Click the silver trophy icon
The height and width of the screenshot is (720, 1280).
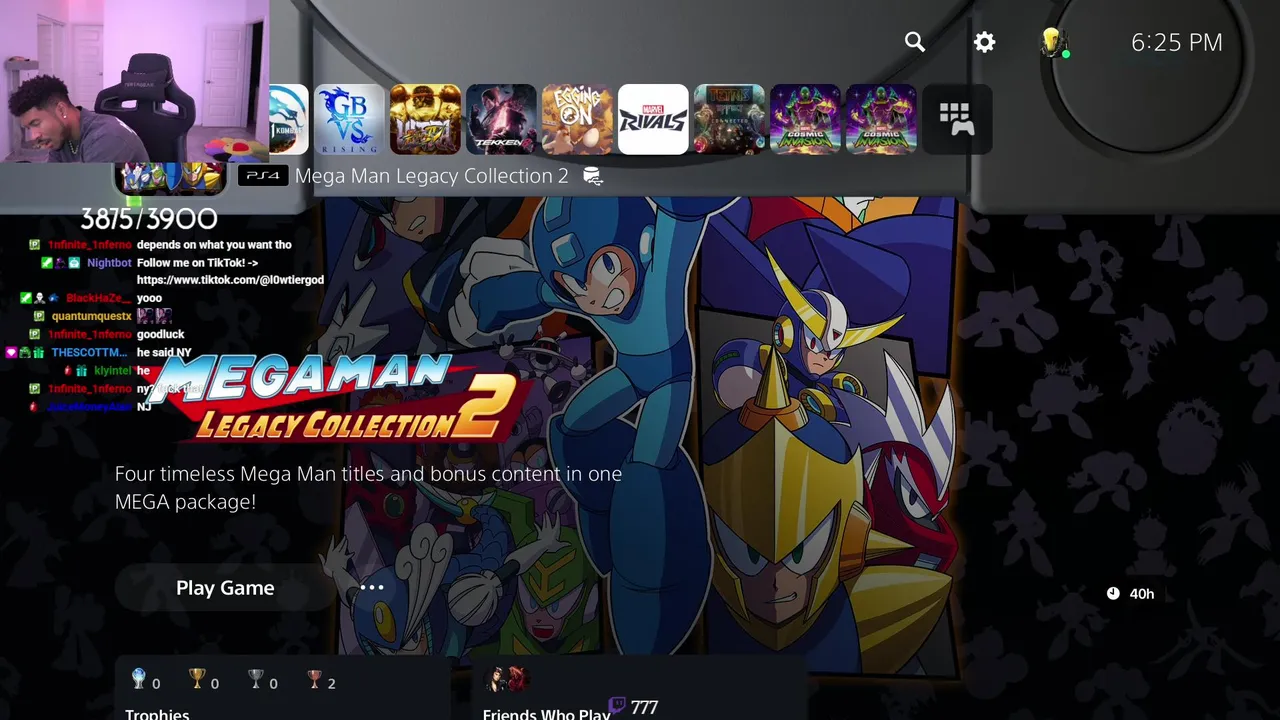pyautogui.click(x=256, y=680)
